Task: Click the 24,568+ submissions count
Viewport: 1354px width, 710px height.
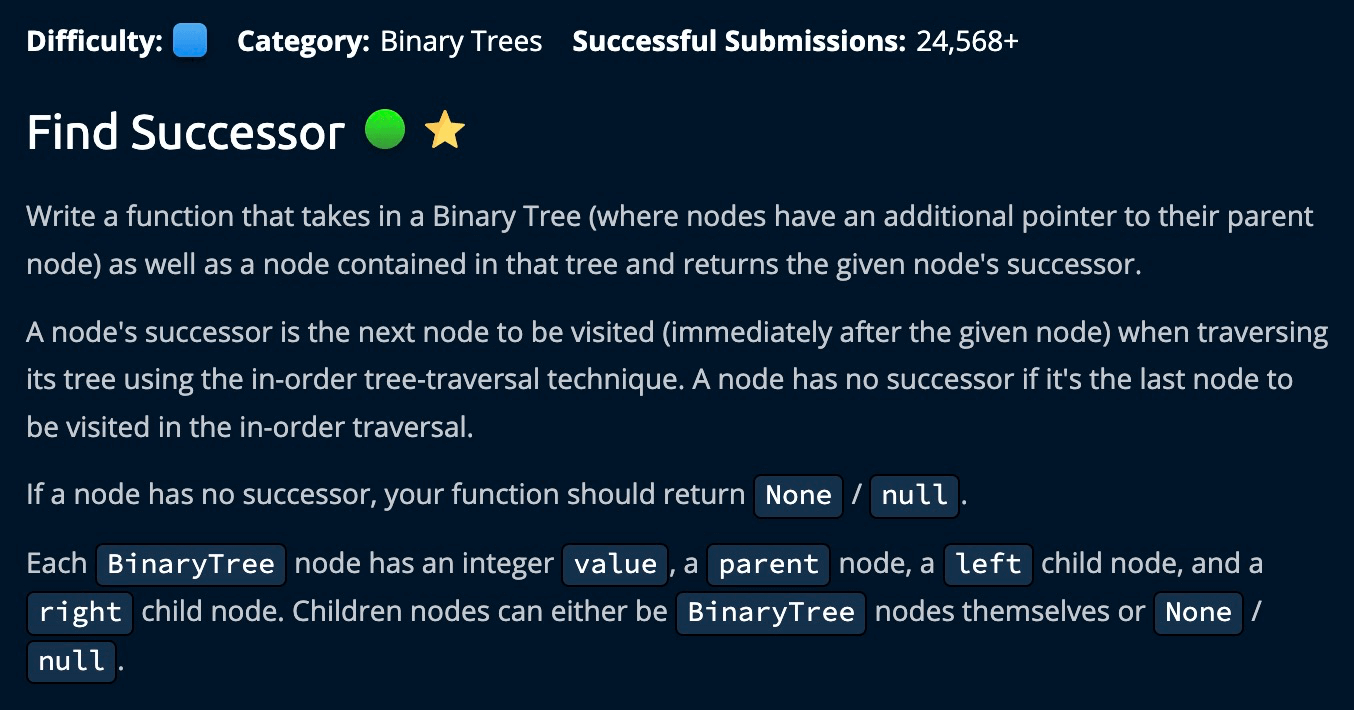Action: pyautogui.click(x=967, y=42)
